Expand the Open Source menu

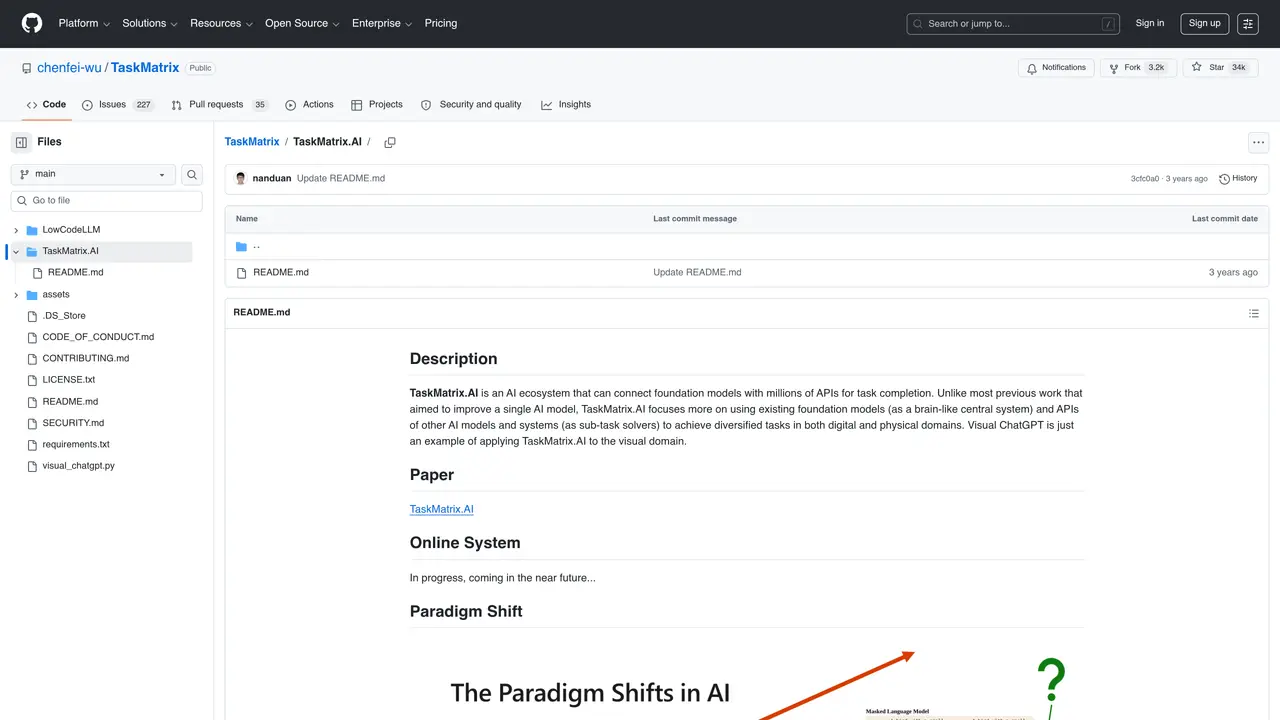(x=302, y=23)
